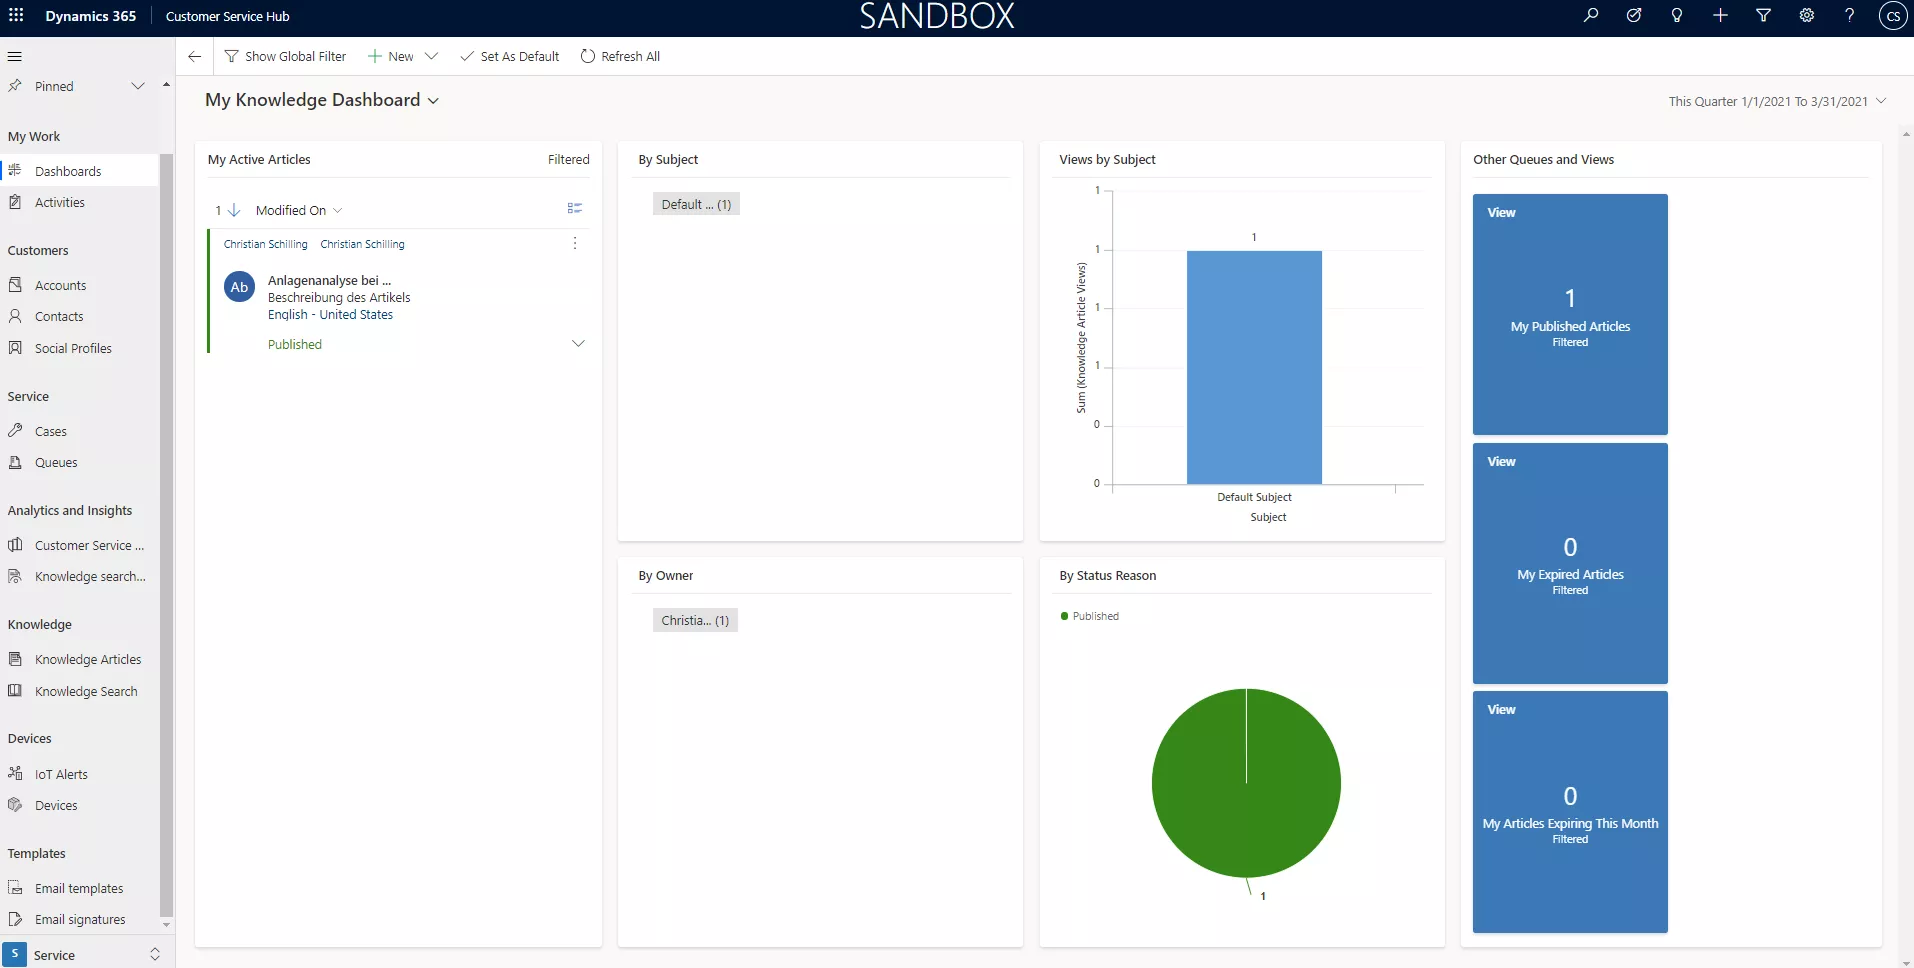Open the My Knowledge Dashboard selector

[x=432, y=100]
